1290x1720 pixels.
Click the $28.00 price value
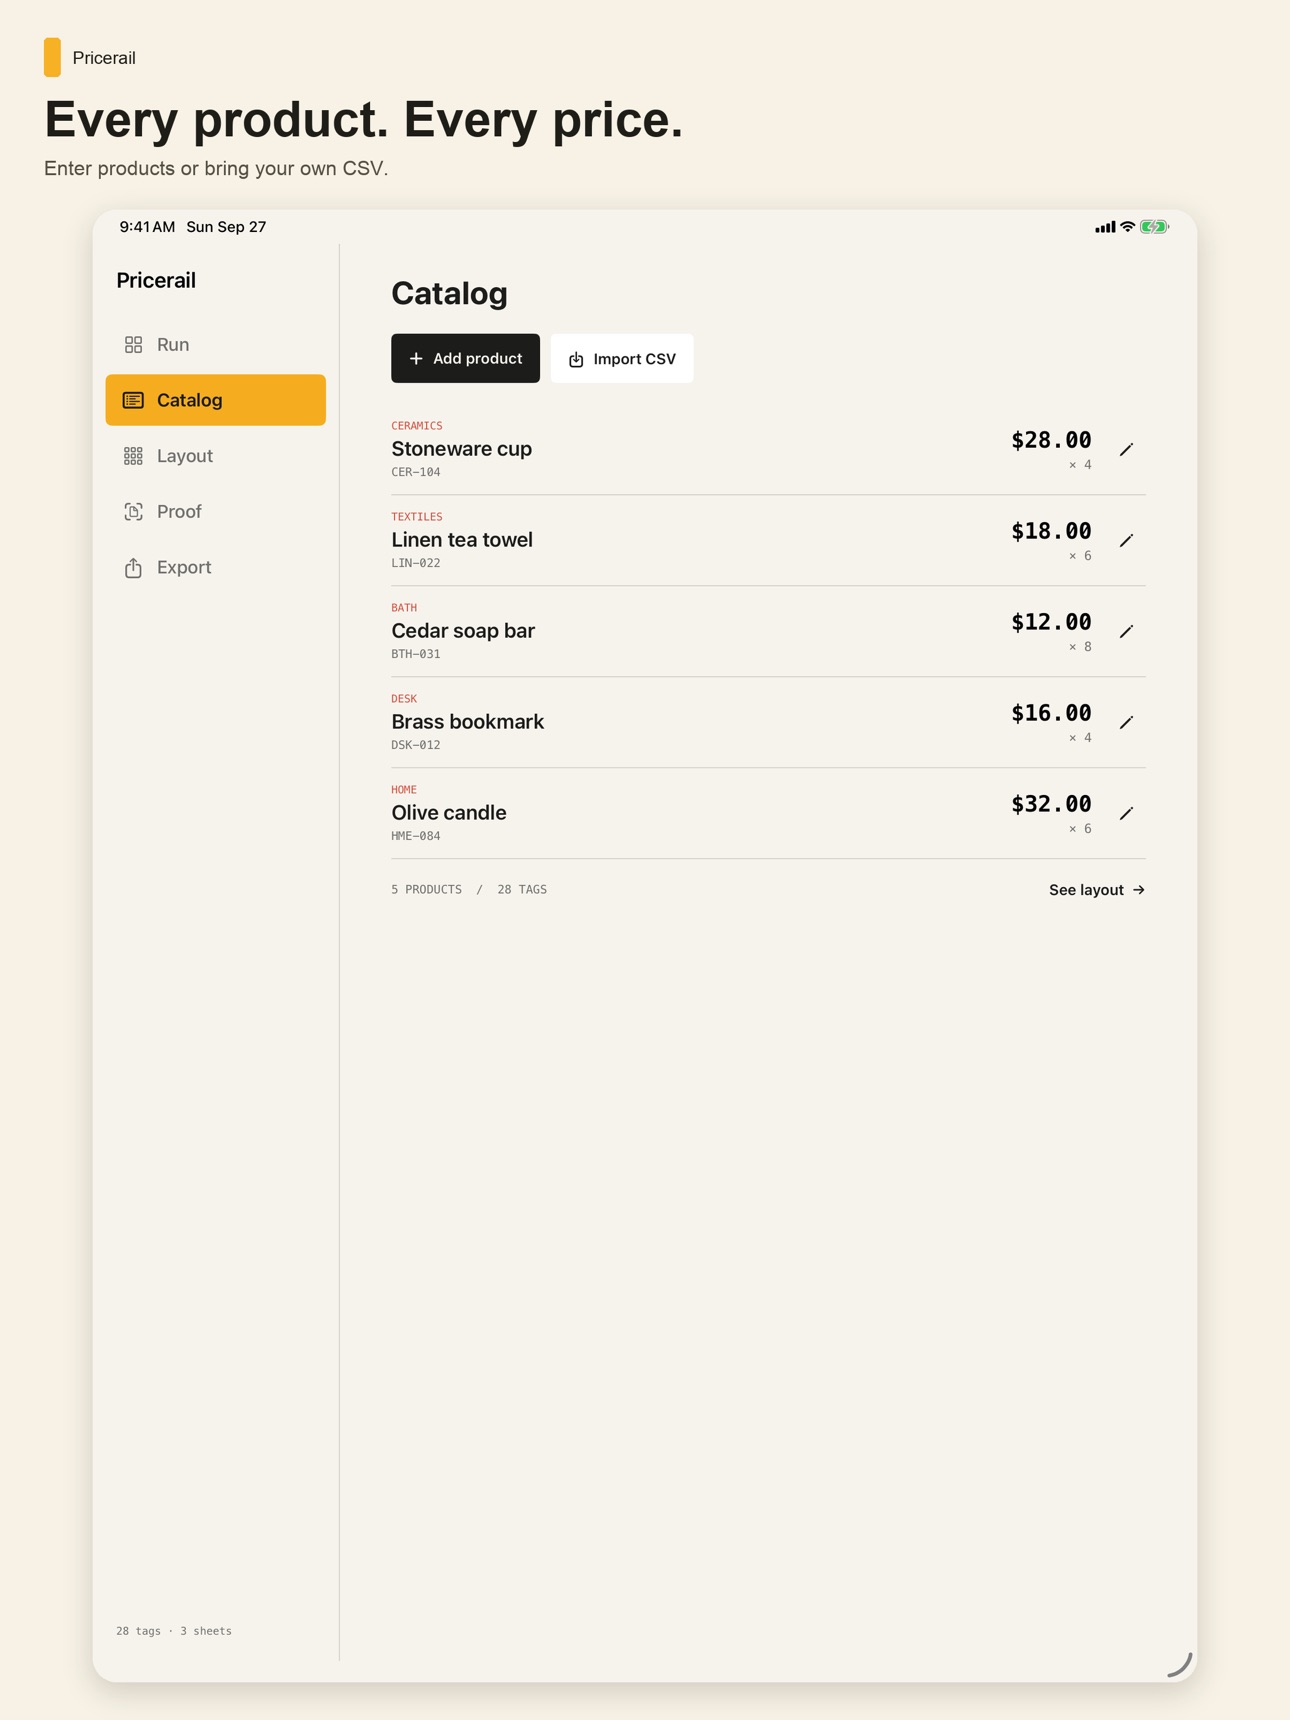[x=1051, y=440]
